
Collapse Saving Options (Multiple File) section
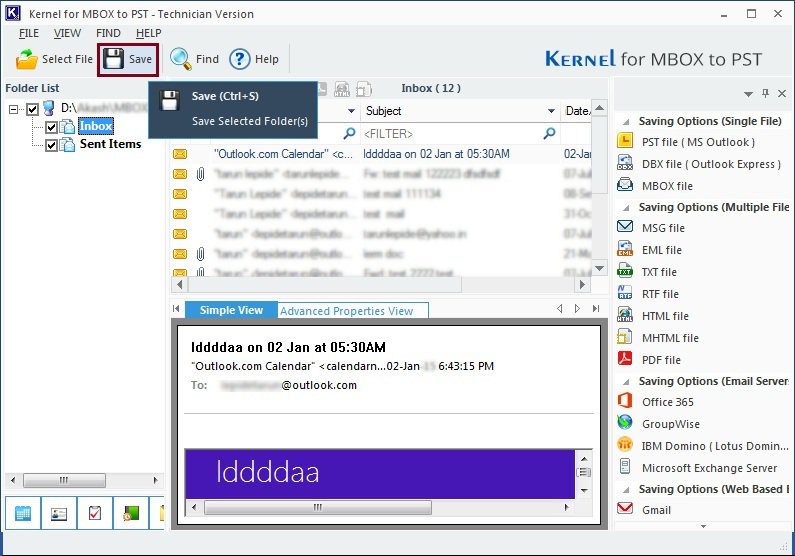(x=626, y=208)
